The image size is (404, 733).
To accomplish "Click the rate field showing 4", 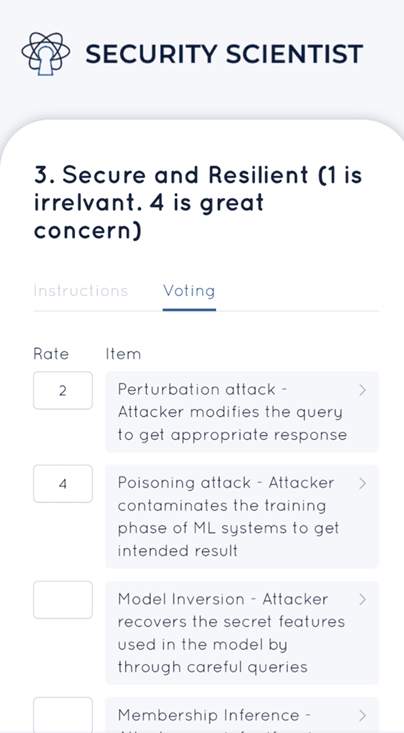I will coord(63,484).
